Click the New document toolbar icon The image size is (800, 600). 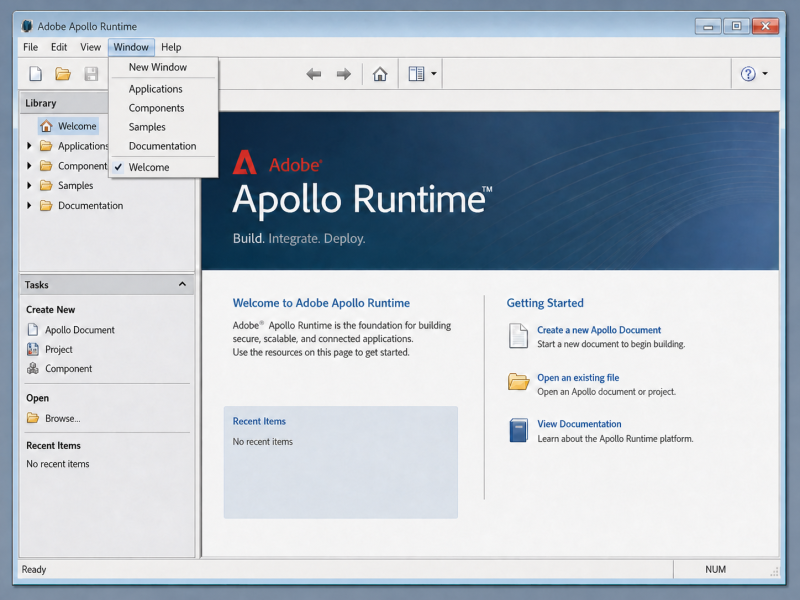35,74
